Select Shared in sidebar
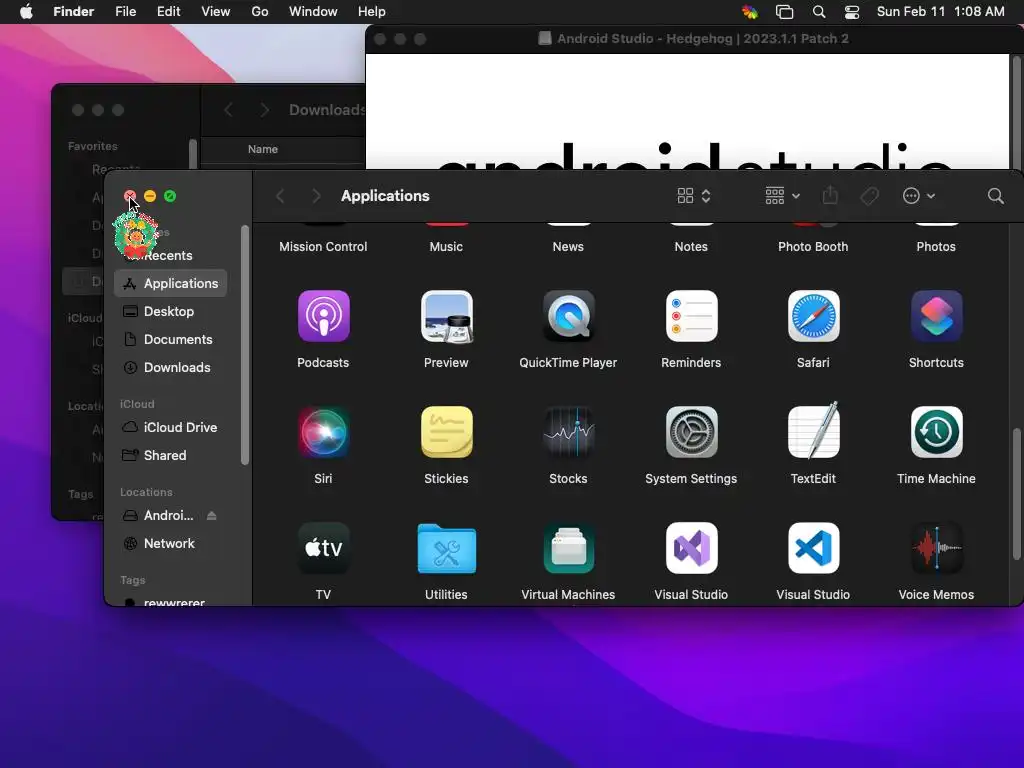 pyautogui.click(x=170, y=455)
